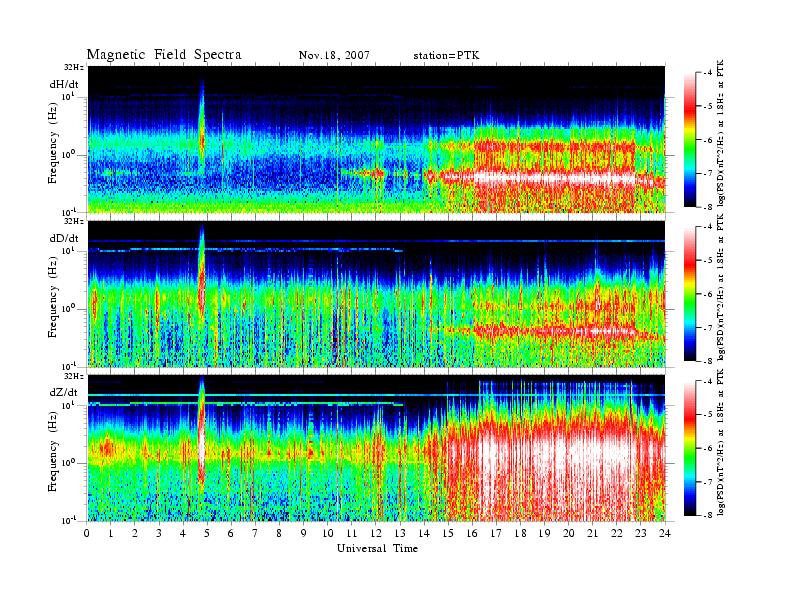Viewport: 792px width, 612px height.
Task: Click the "21" hour tick on the time axis
Action: [592, 533]
